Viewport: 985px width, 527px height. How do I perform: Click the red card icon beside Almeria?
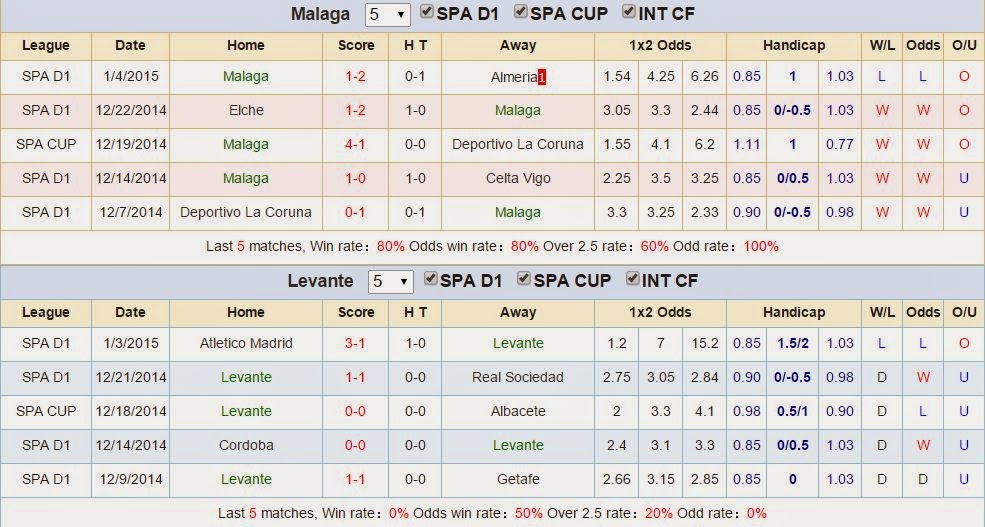(x=541, y=77)
